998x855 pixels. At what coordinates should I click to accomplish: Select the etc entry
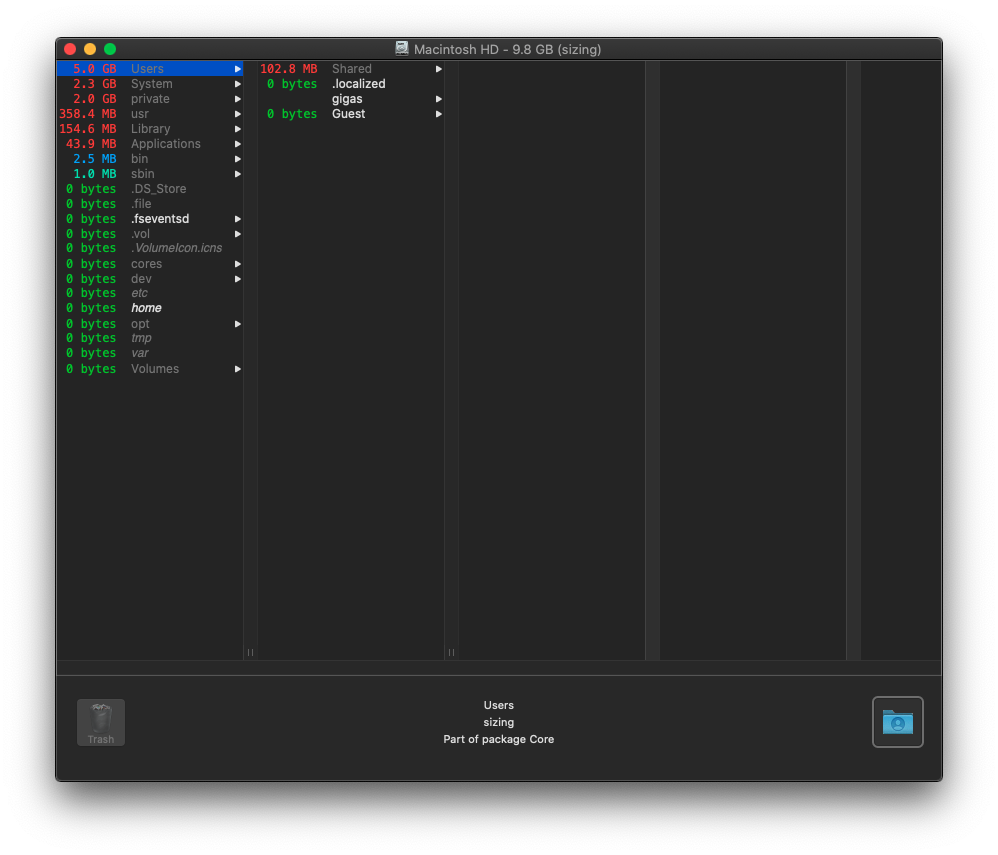point(139,293)
